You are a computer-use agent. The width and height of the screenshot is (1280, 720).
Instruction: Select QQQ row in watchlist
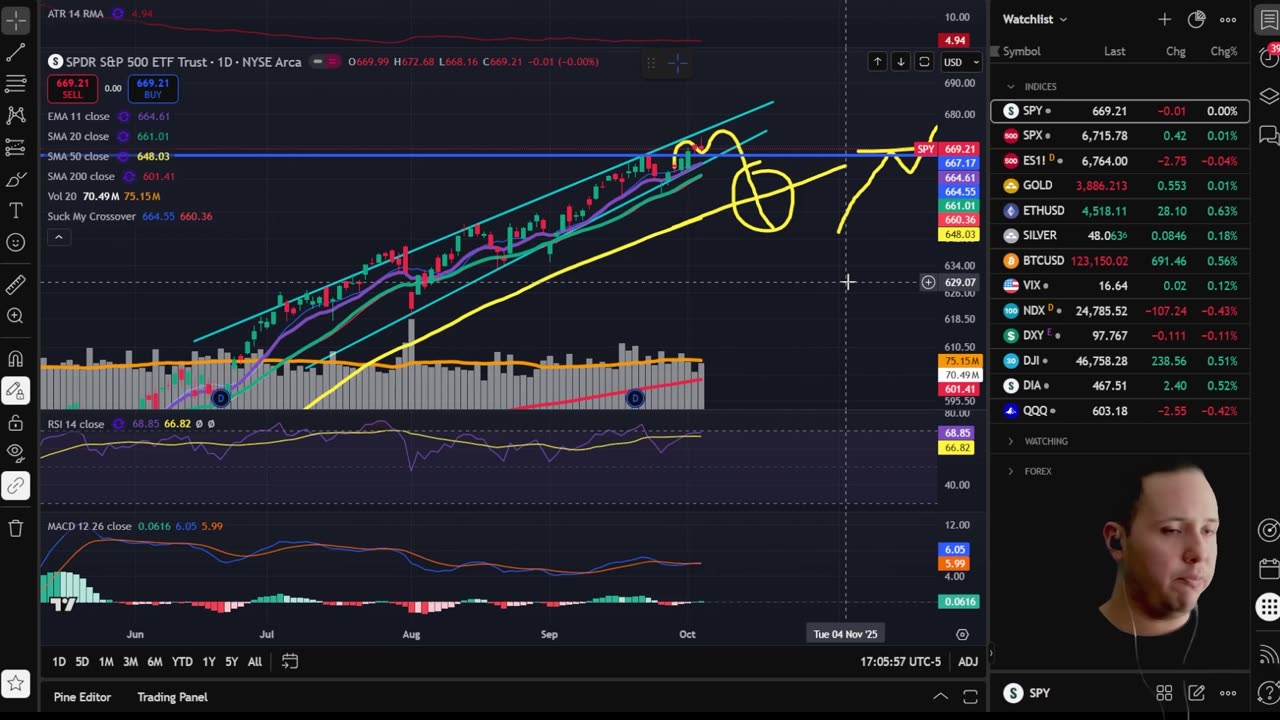[x=1120, y=411]
